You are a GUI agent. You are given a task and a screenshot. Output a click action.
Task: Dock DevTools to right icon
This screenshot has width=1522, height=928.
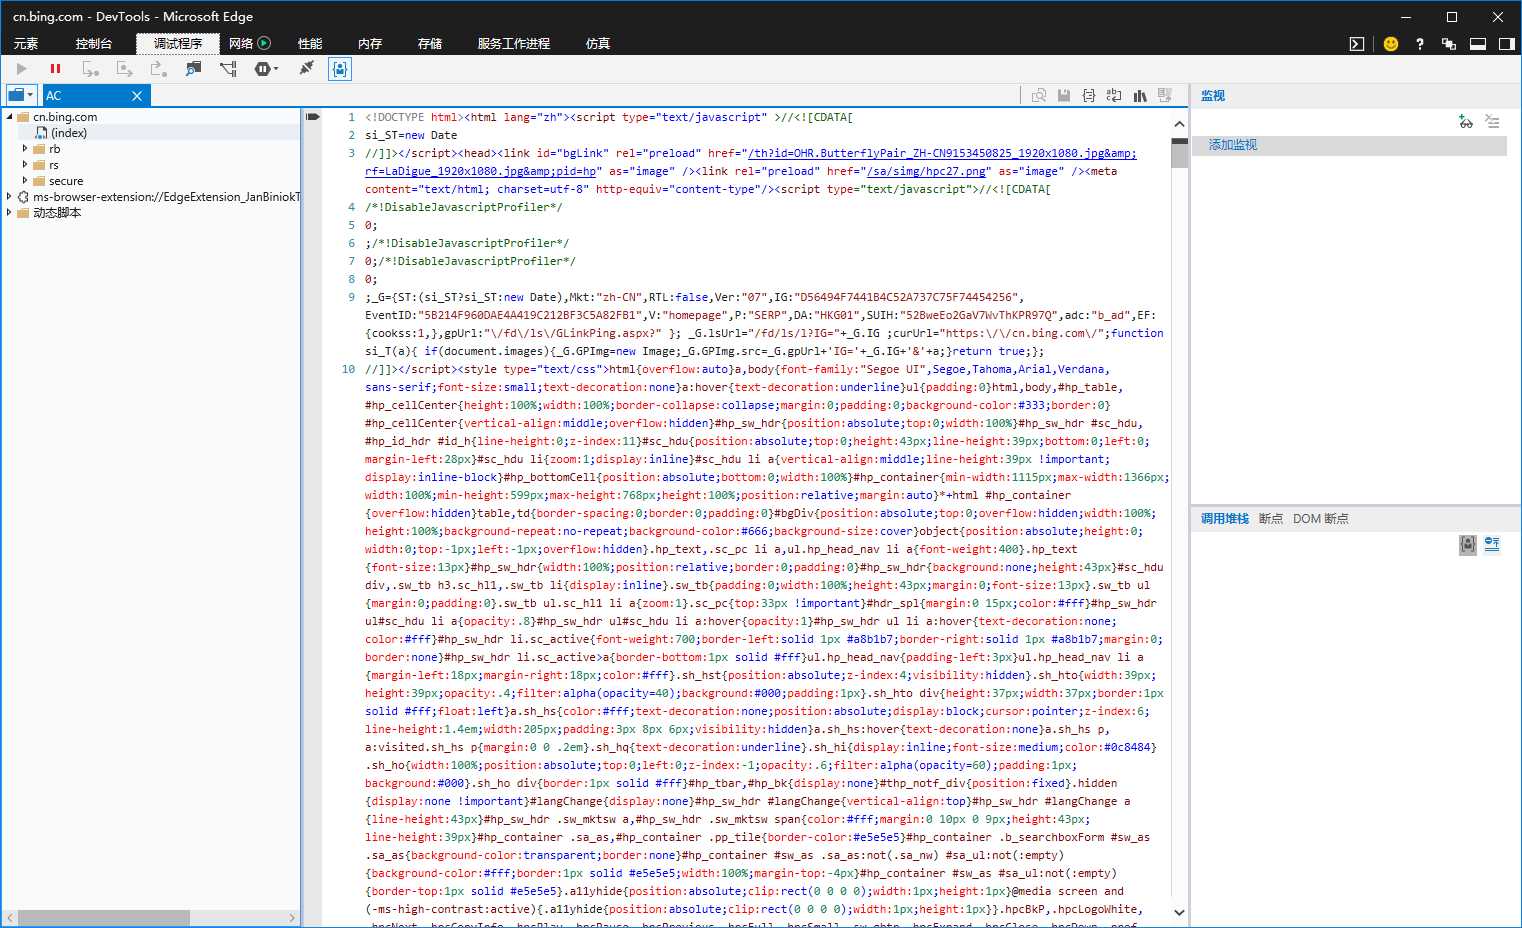coord(1507,44)
